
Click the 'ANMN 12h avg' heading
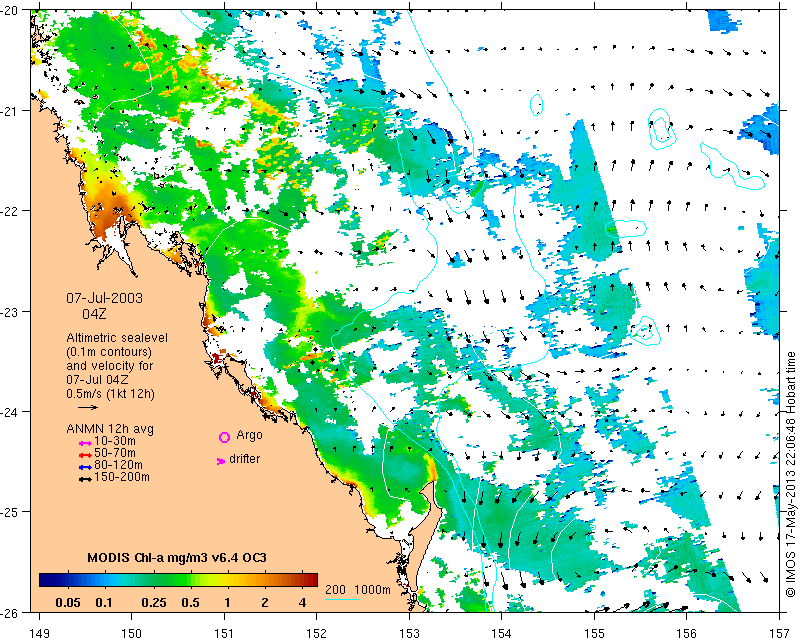110,429
